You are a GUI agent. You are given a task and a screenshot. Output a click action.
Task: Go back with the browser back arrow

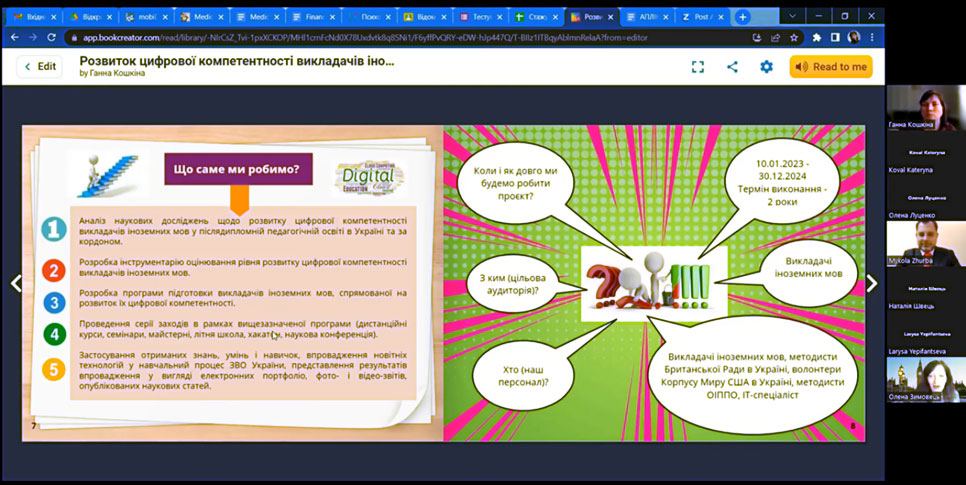[x=15, y=38]
